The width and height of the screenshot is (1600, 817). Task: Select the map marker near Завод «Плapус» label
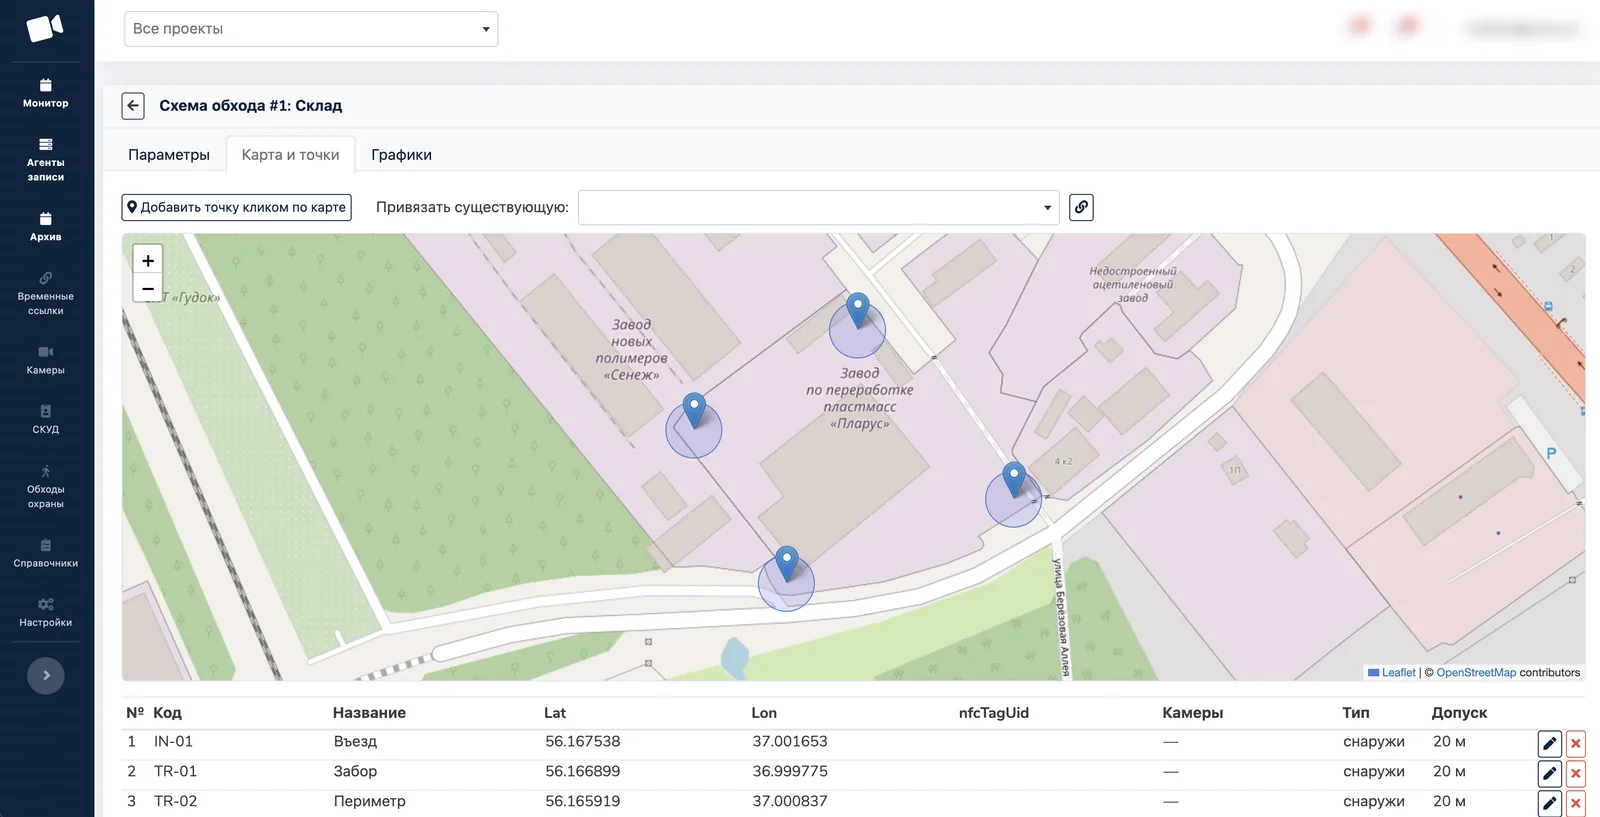[x=858, y=310]
